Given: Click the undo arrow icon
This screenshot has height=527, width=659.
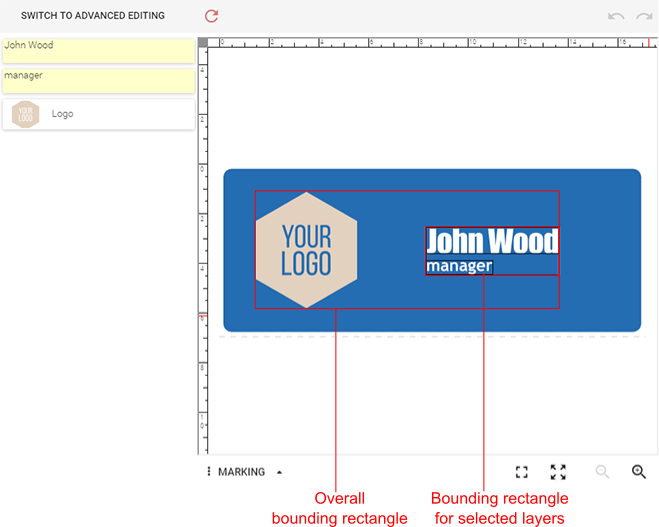Looking at the screenshot, I should 616,16.
